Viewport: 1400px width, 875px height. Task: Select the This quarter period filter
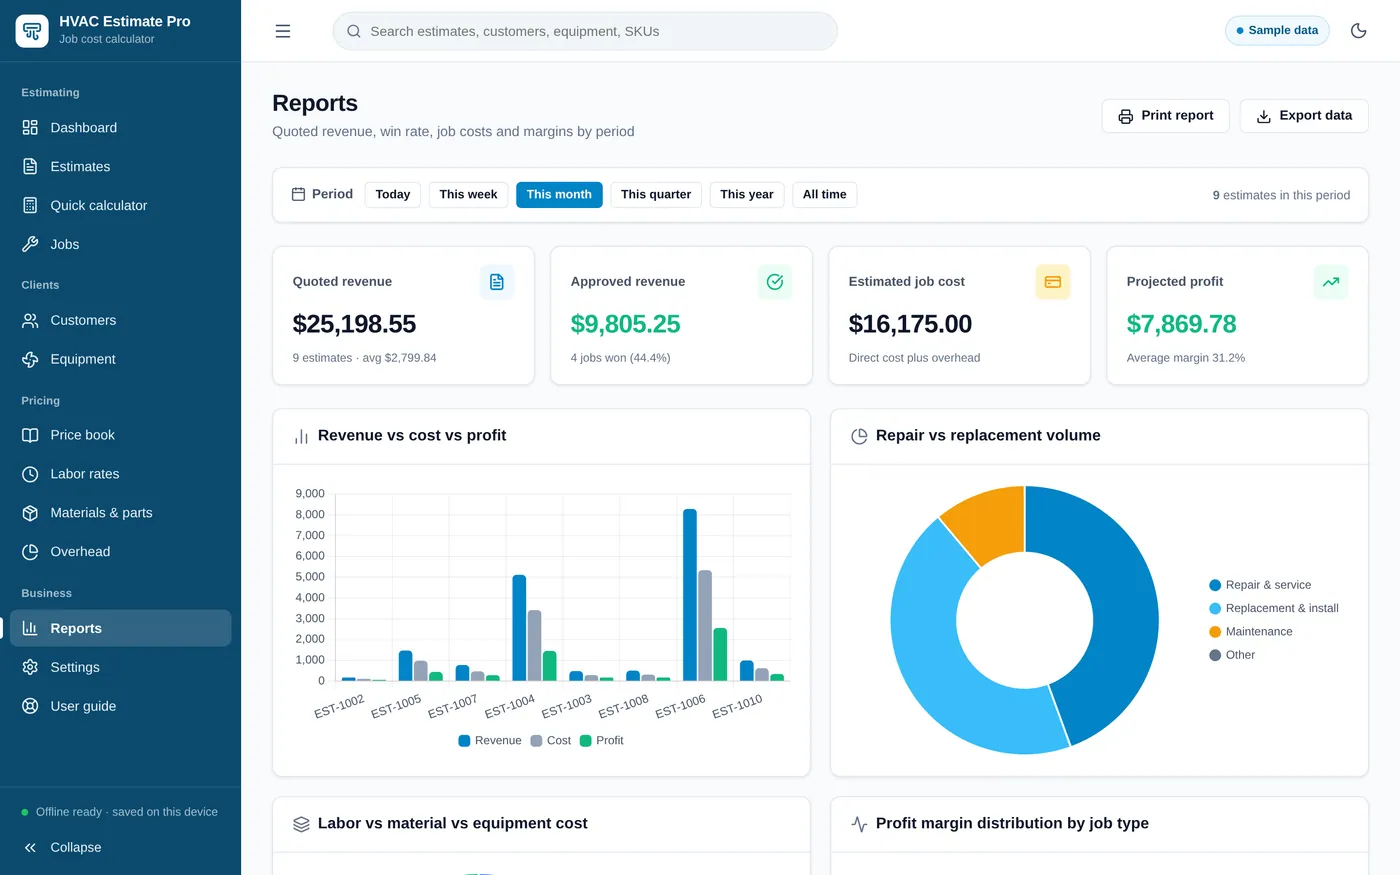656,195
